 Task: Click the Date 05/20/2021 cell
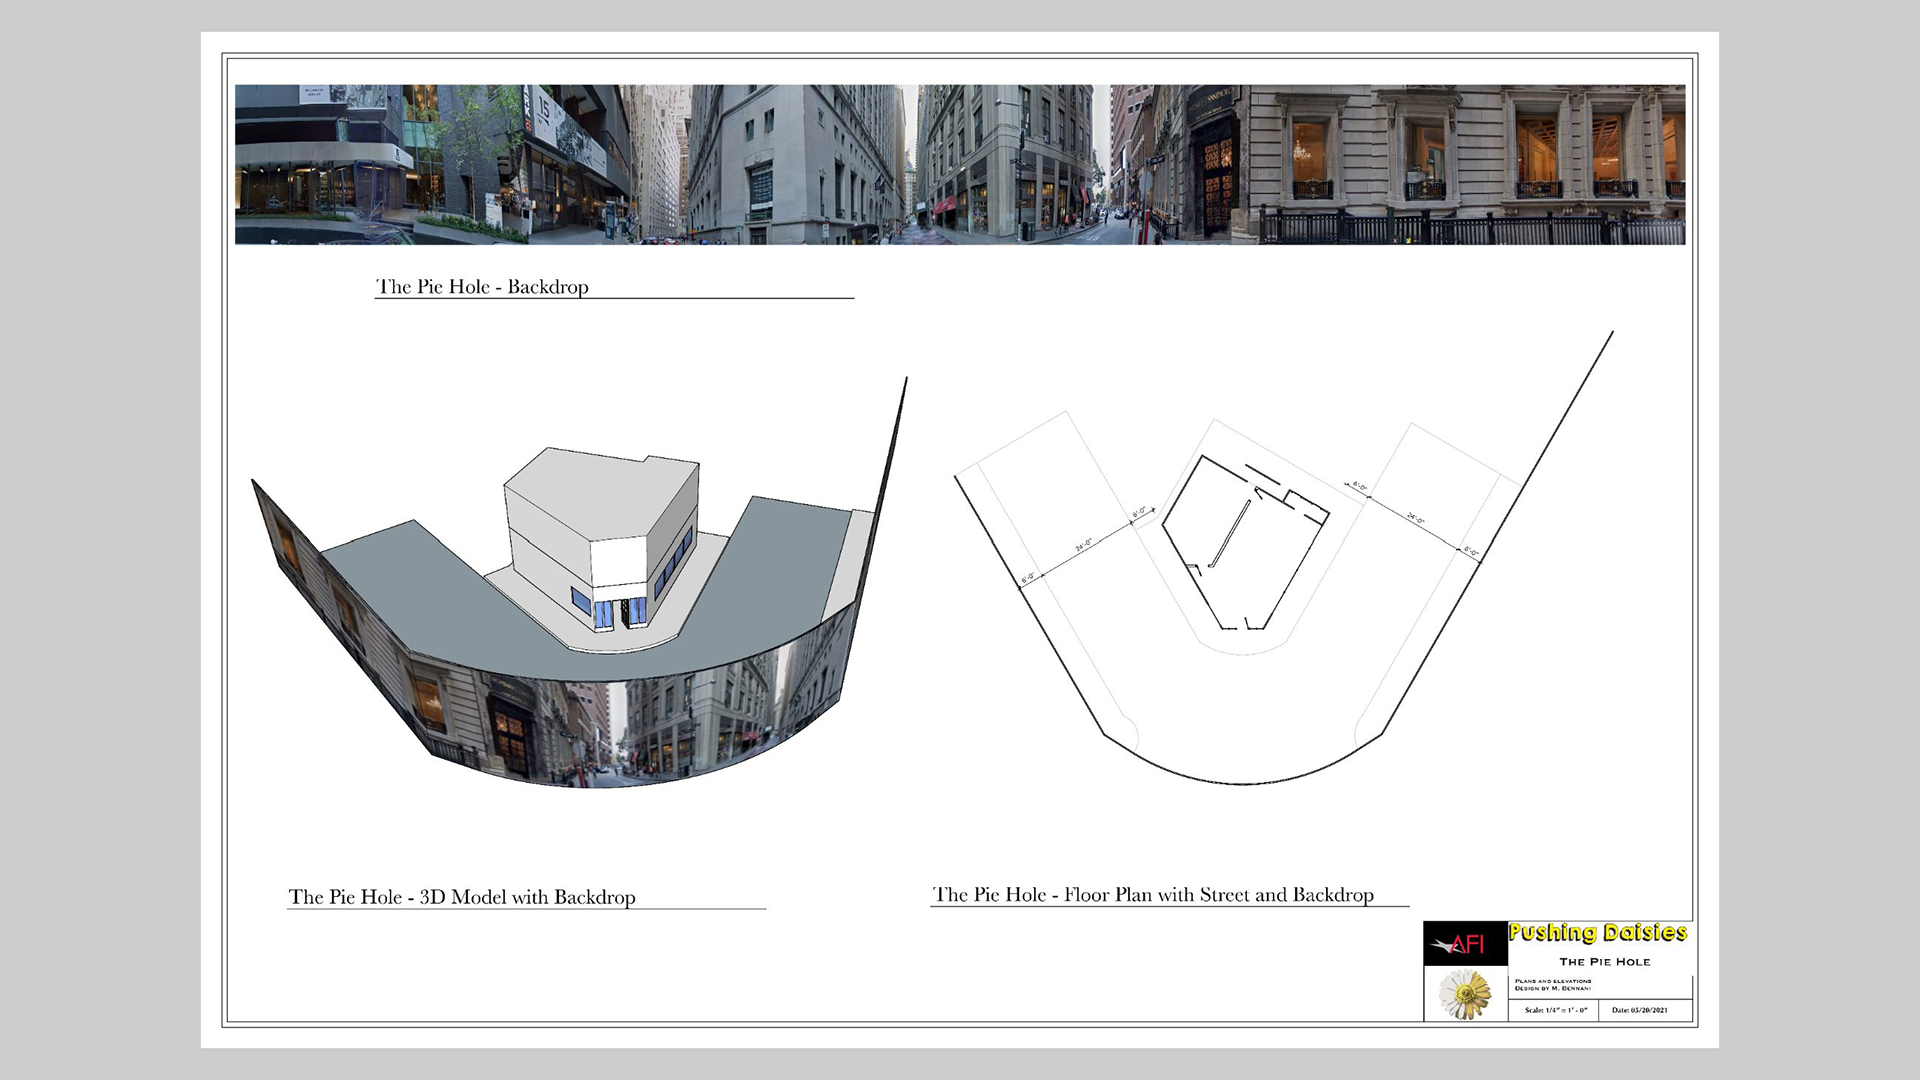[1639, 1010]
